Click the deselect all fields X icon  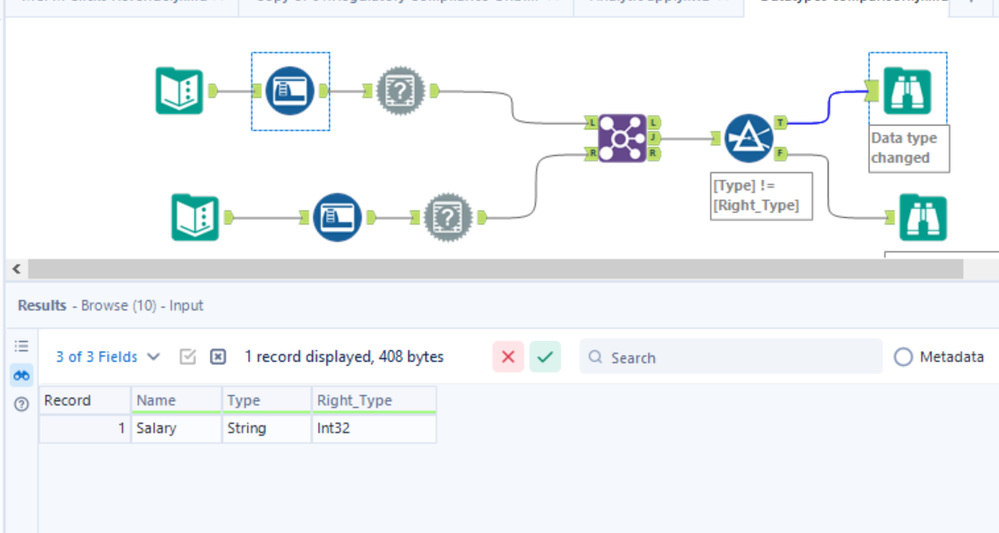218,357
